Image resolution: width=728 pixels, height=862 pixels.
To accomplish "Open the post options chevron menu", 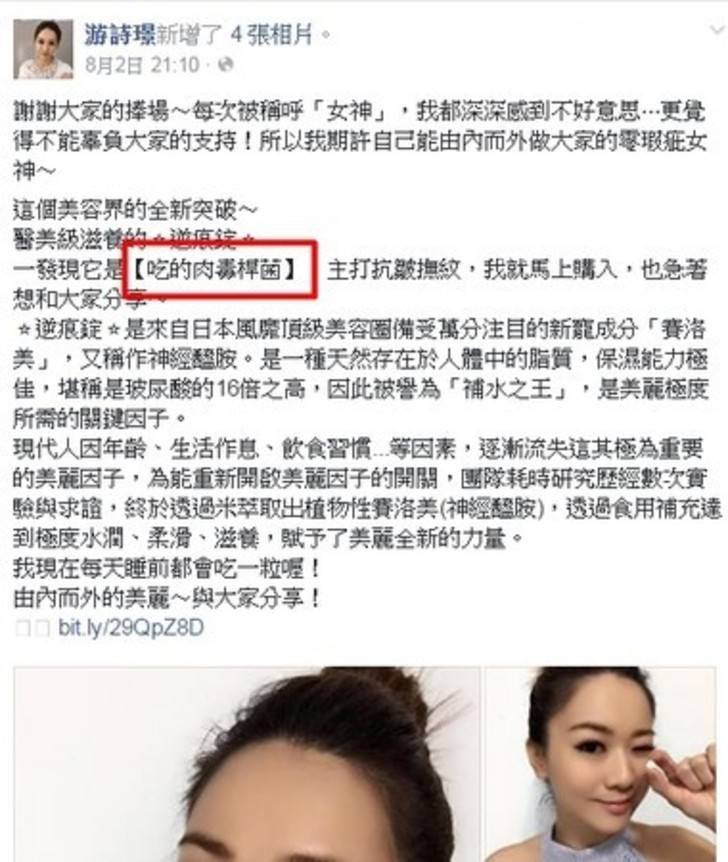I will (717, 30).
